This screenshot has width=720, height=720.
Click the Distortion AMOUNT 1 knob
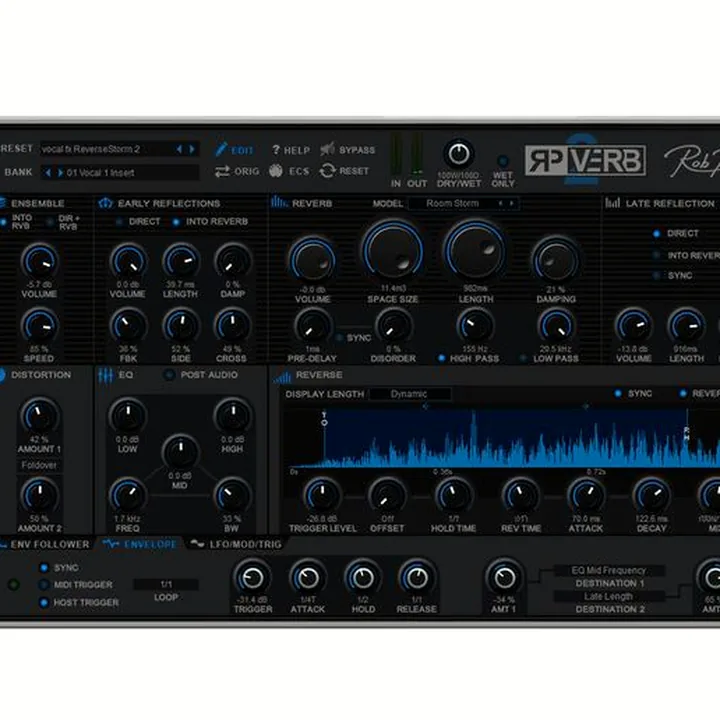click(39, 416)
